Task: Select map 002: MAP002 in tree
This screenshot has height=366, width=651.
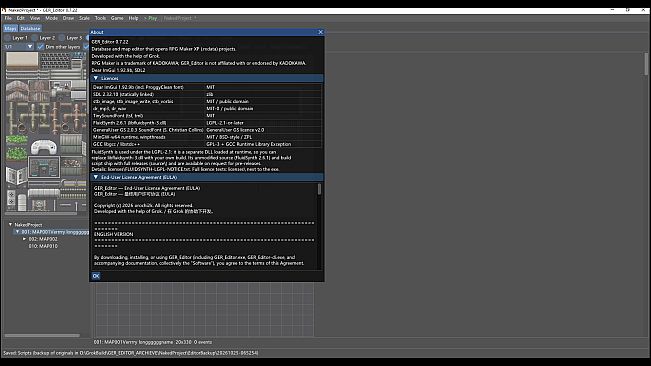Action: click(43, 239)
